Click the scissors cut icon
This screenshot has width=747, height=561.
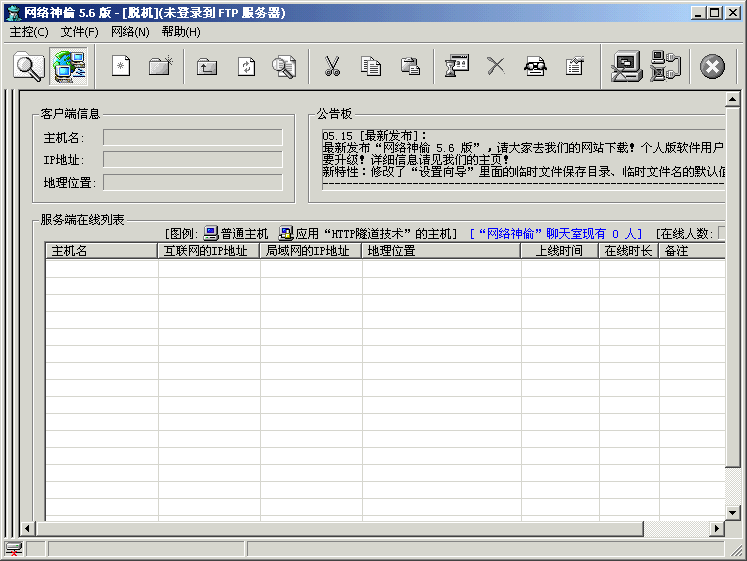(332, 67)
